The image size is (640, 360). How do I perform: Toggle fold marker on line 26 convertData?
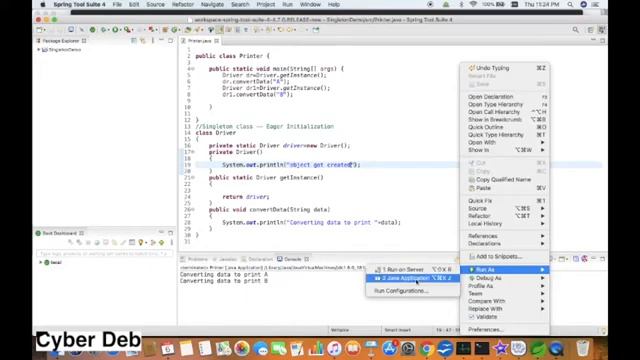[x=193, y=209]
